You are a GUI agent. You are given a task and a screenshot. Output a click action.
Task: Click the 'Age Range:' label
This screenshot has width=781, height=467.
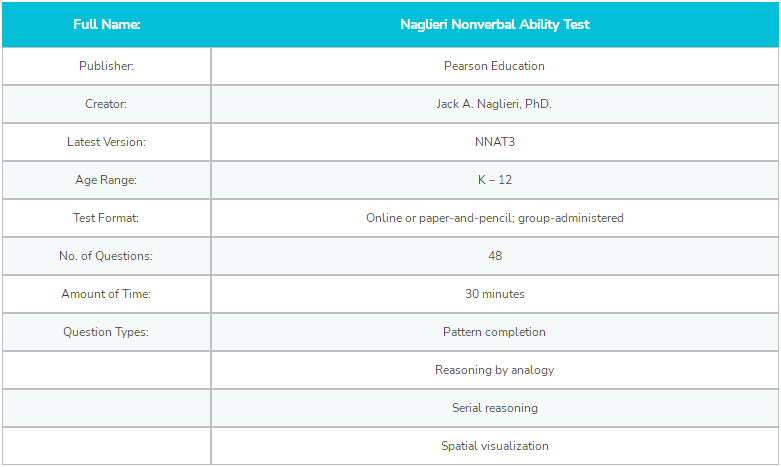pos(106,180)
